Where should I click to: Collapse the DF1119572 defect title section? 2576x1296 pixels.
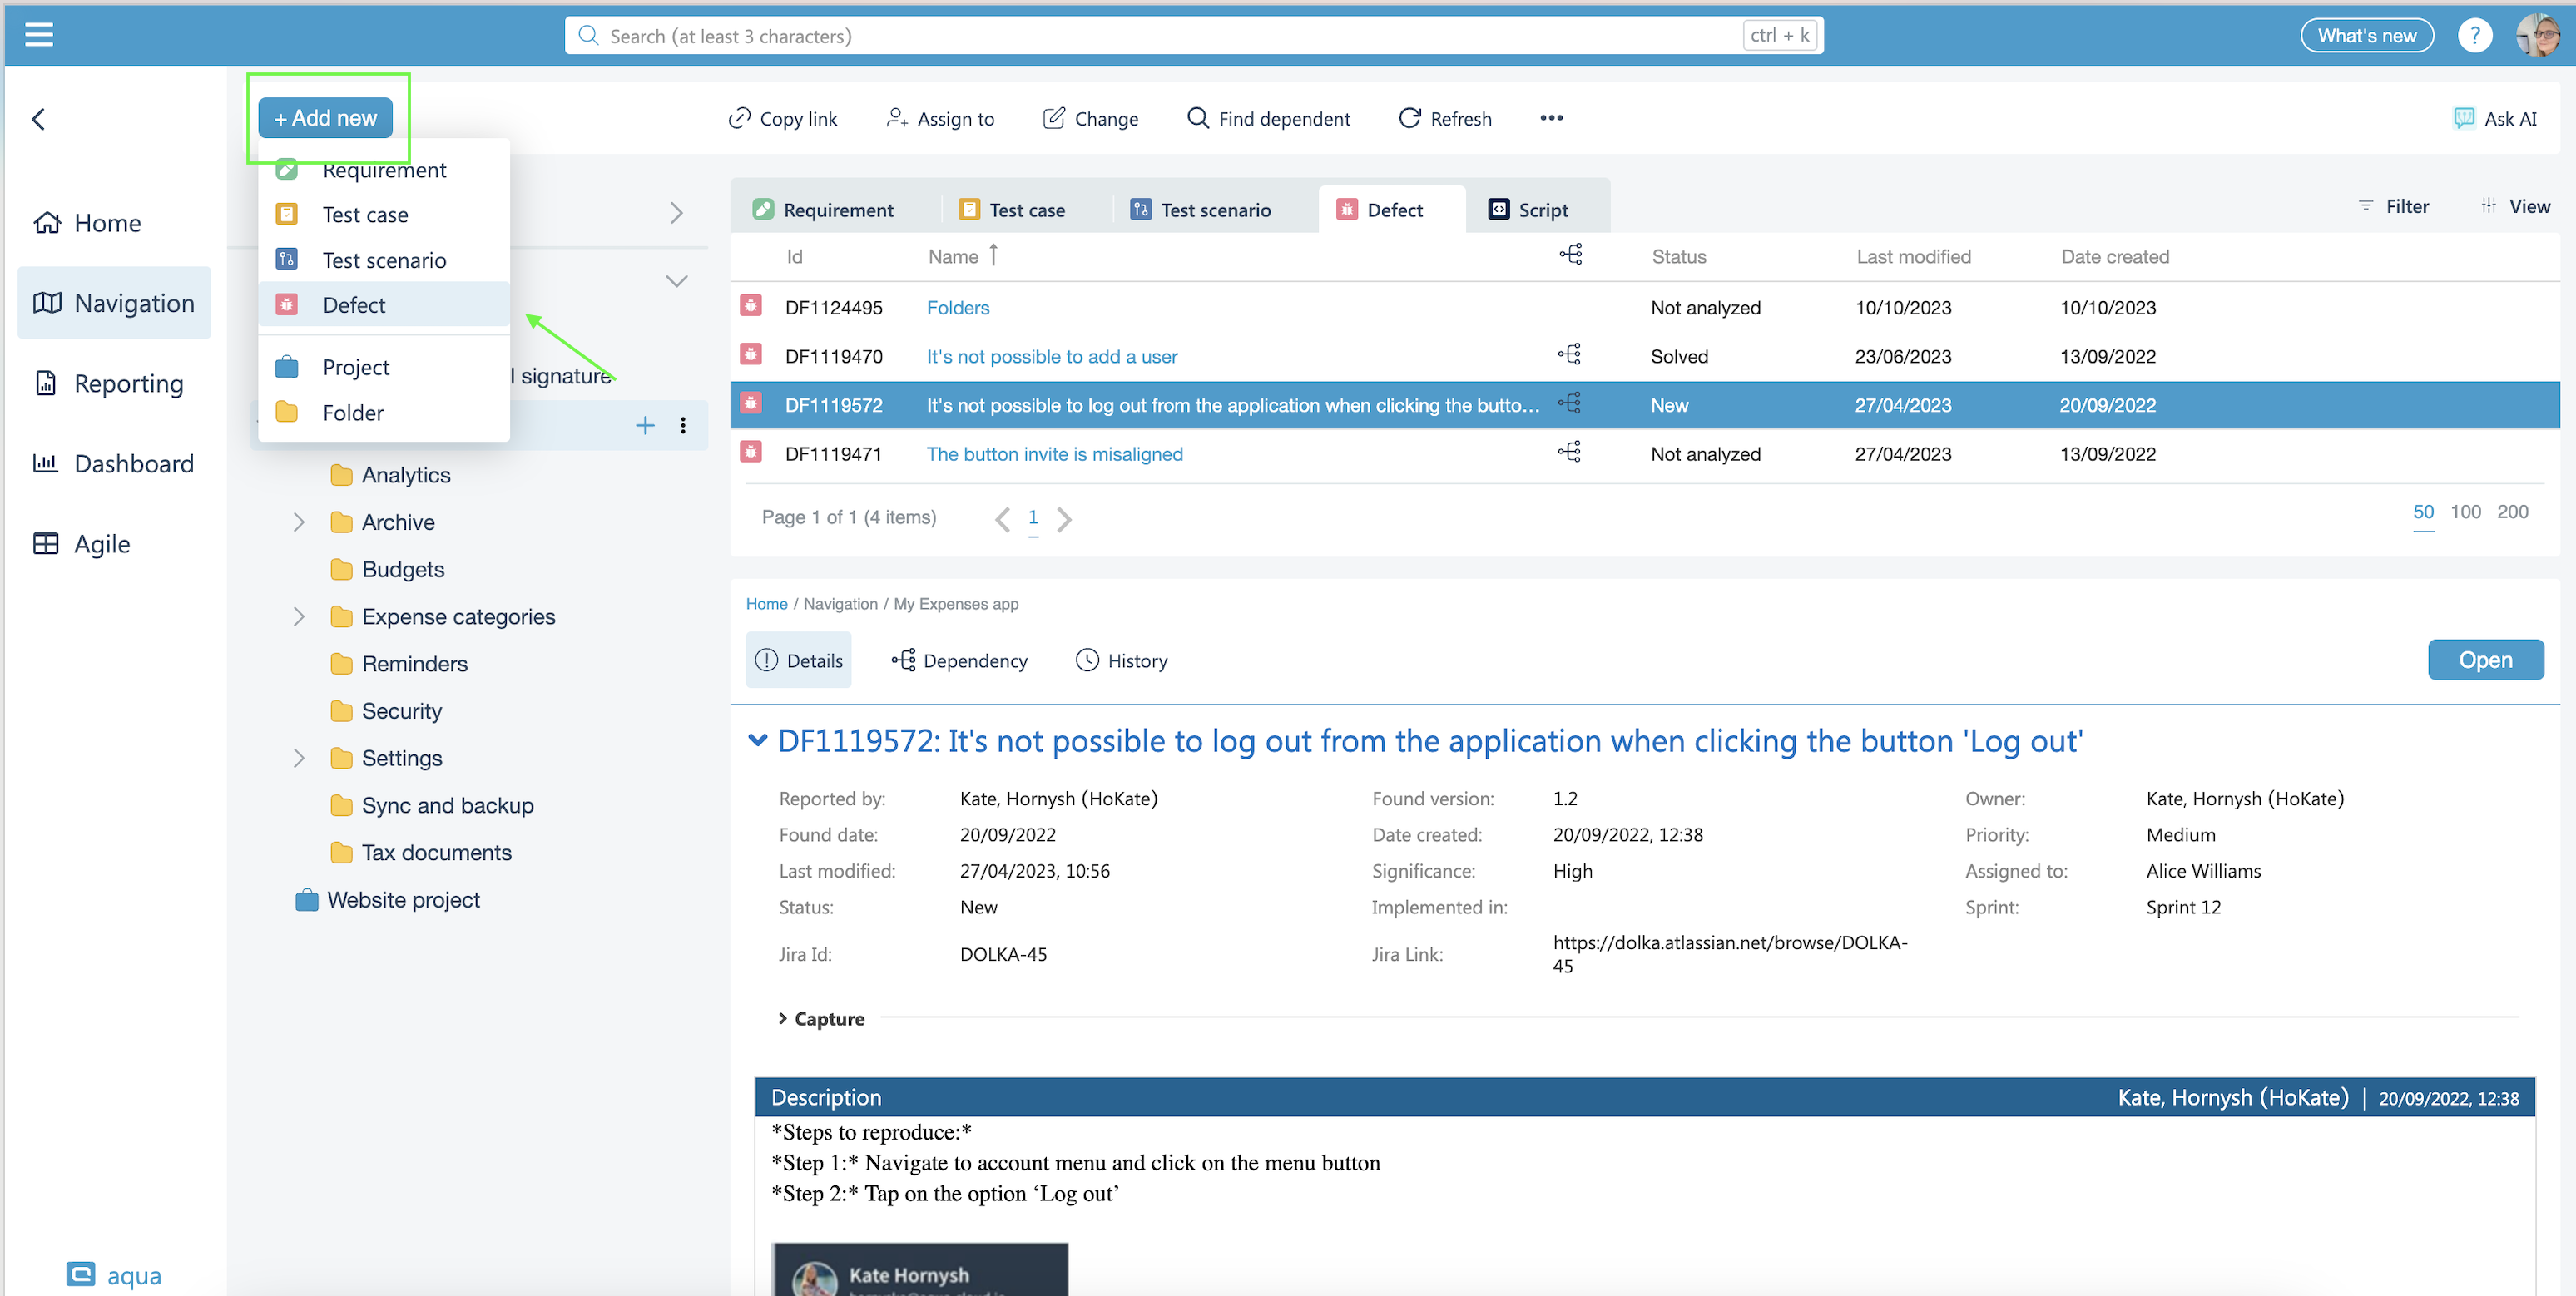point(757,740)
